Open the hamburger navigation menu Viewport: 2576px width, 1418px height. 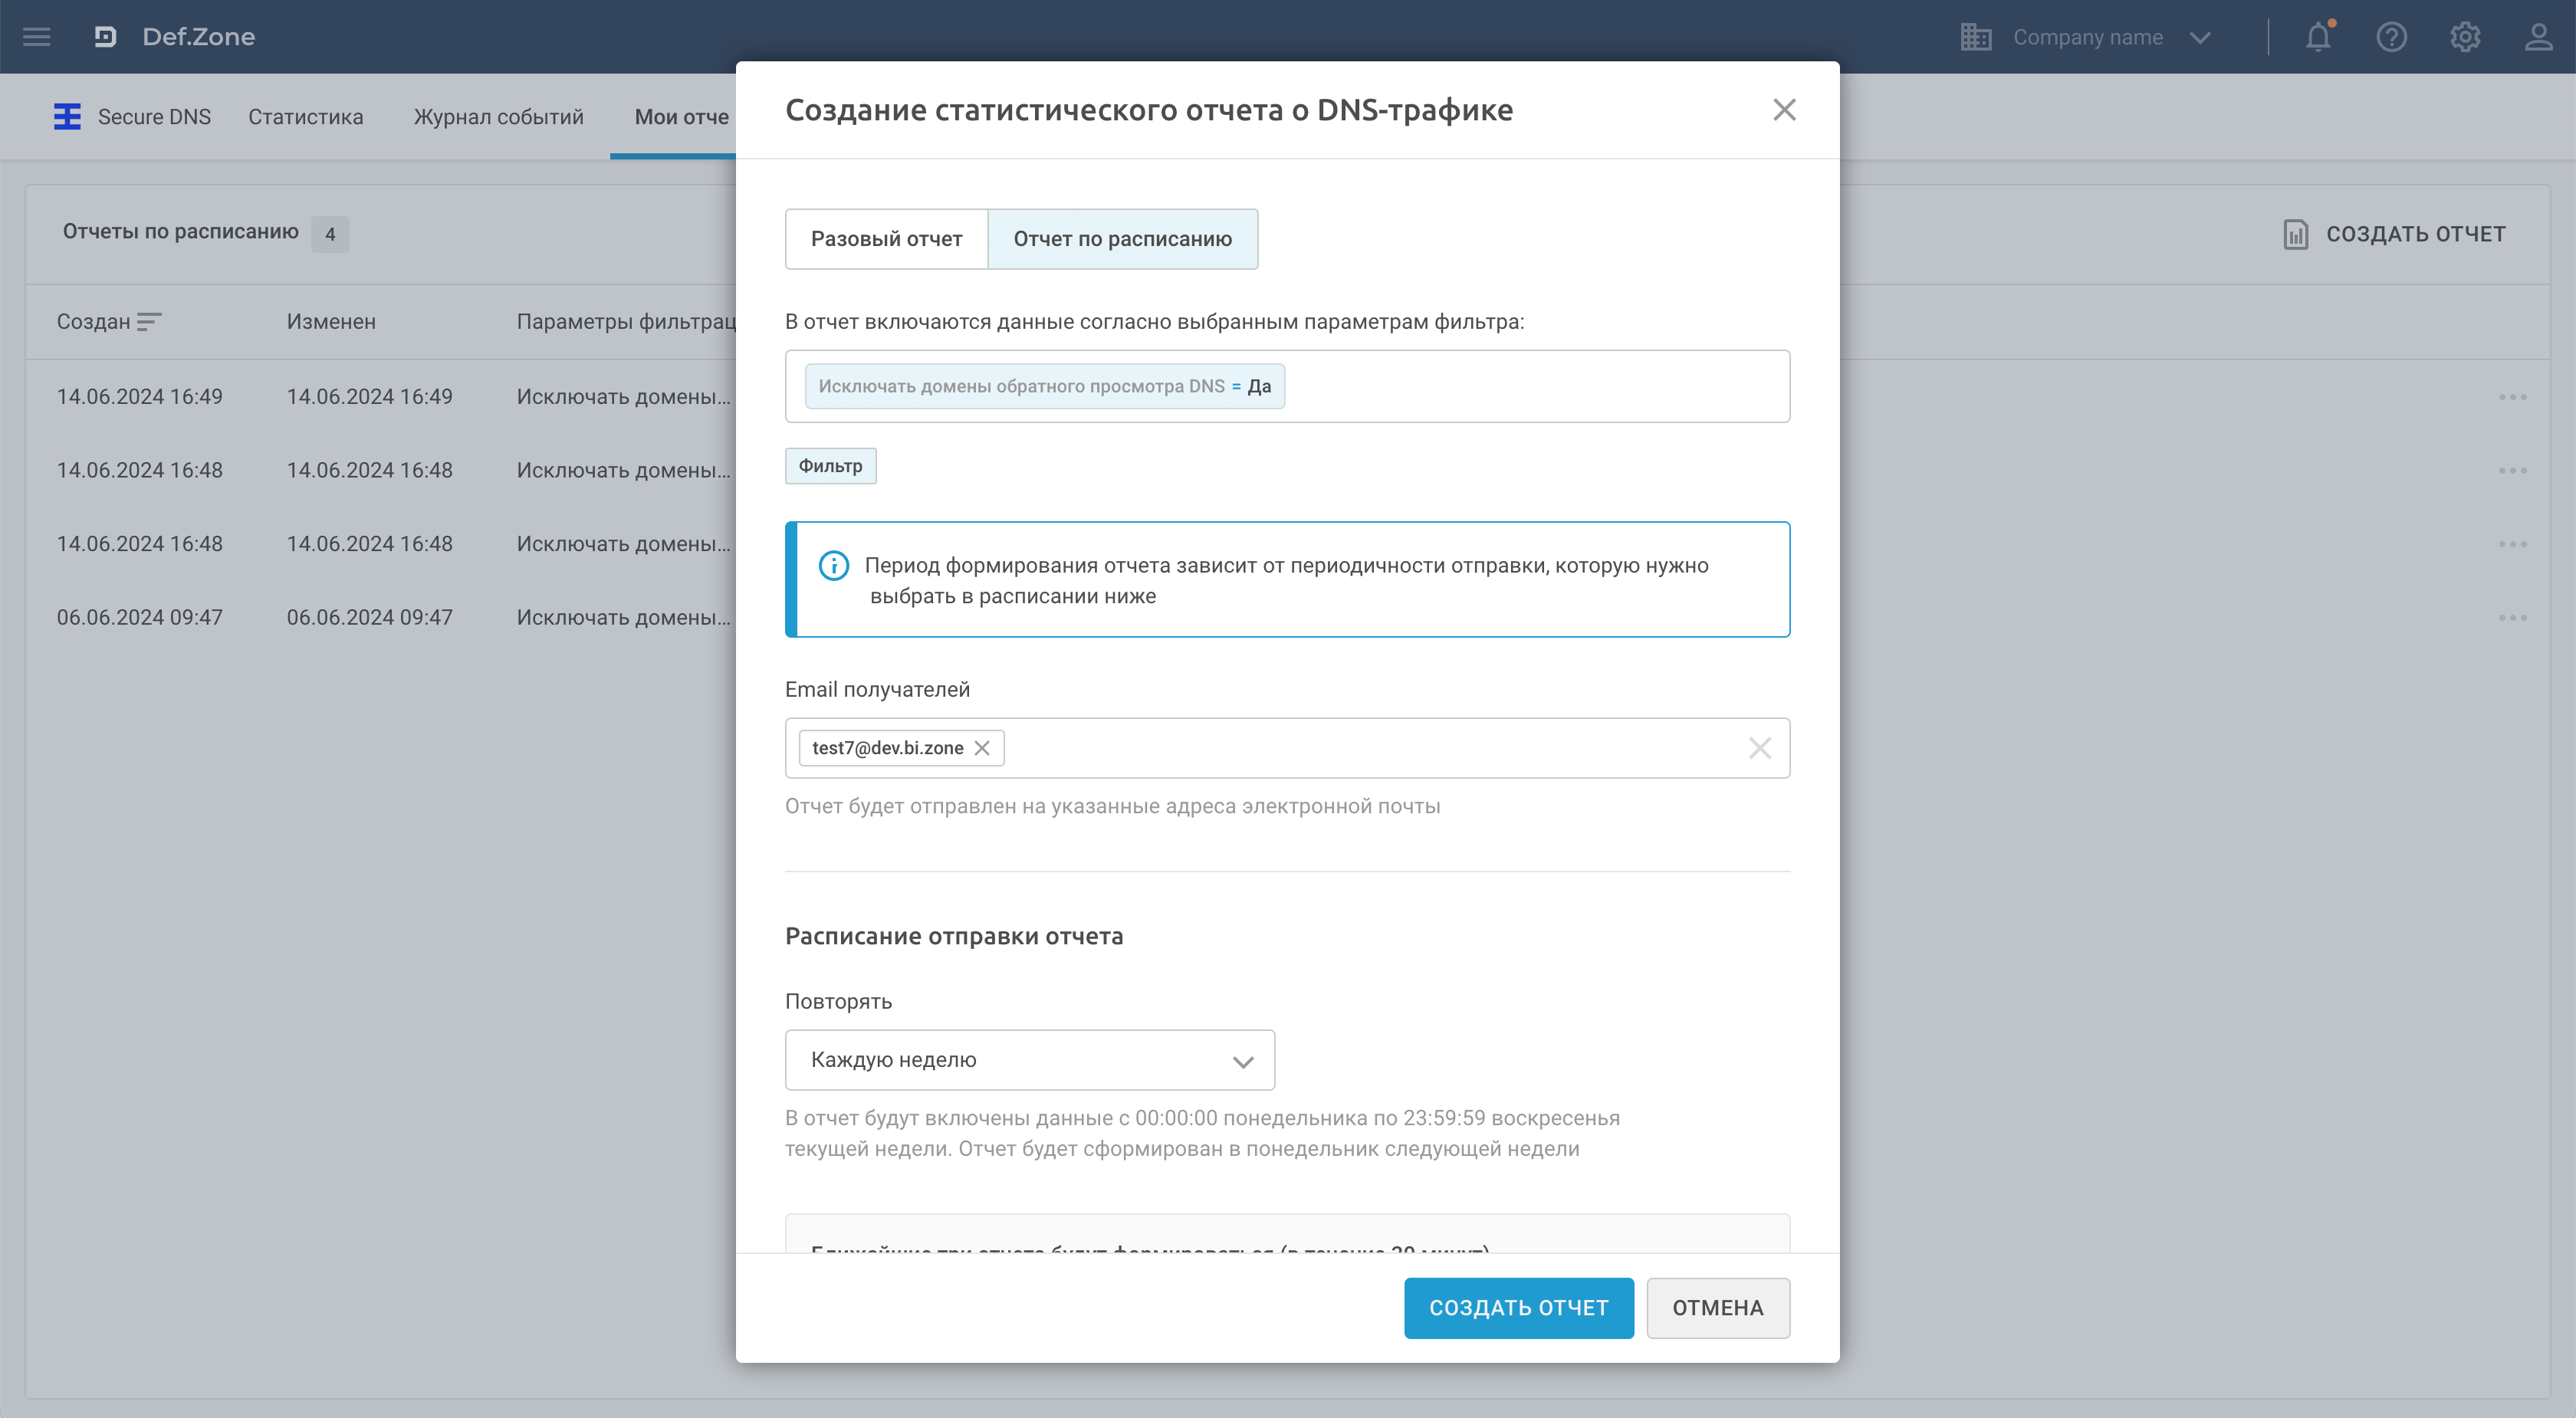pos(37,37)
